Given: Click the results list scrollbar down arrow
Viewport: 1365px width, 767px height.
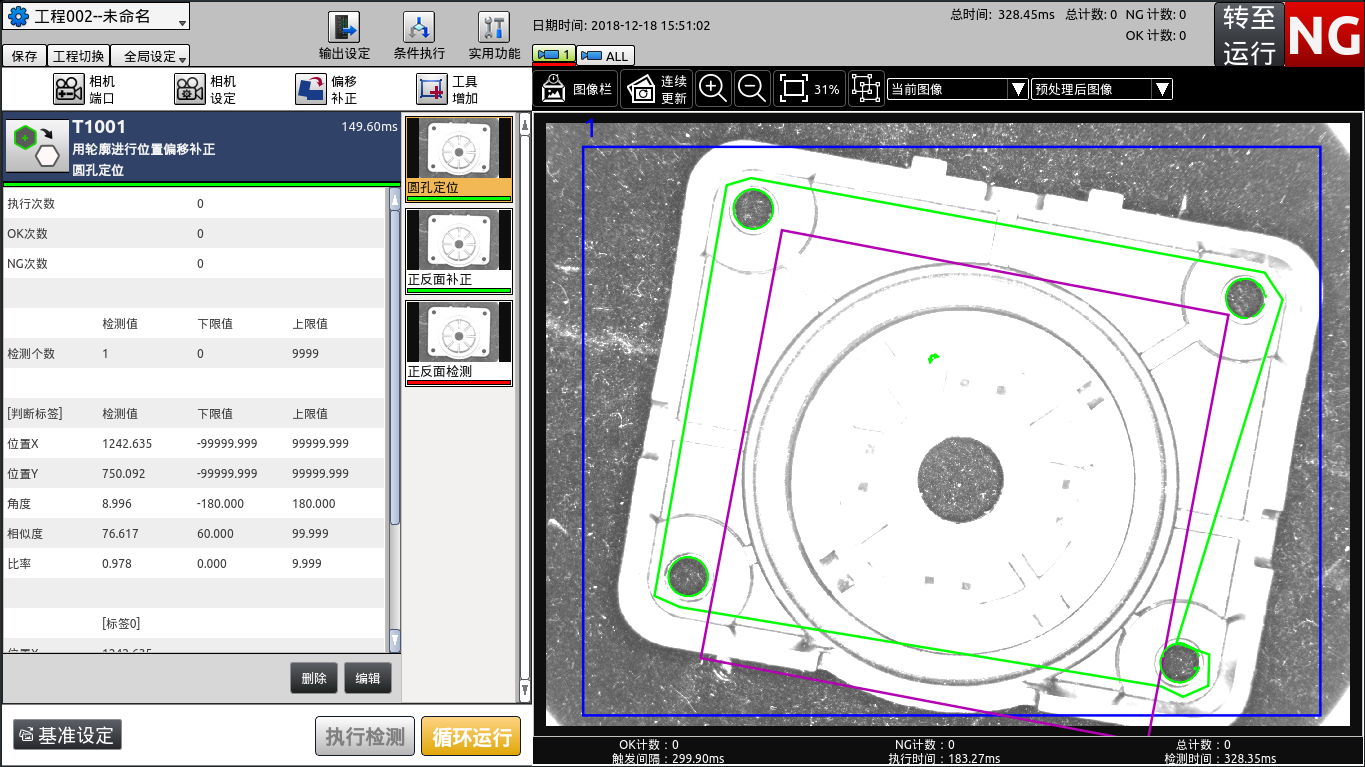Looking at the screenshot, I should 395,641.
